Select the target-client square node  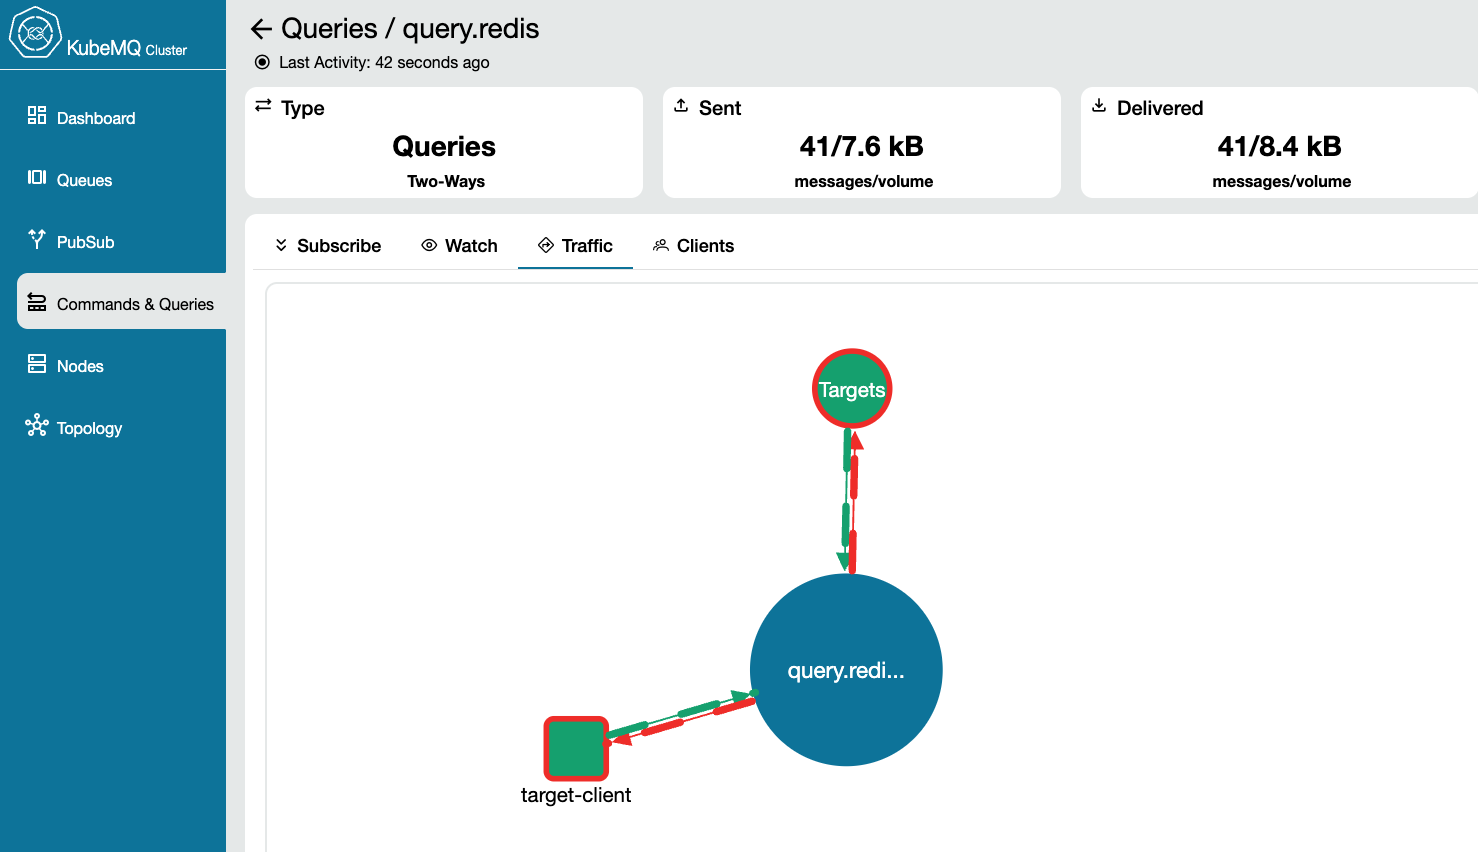point(576,748)
